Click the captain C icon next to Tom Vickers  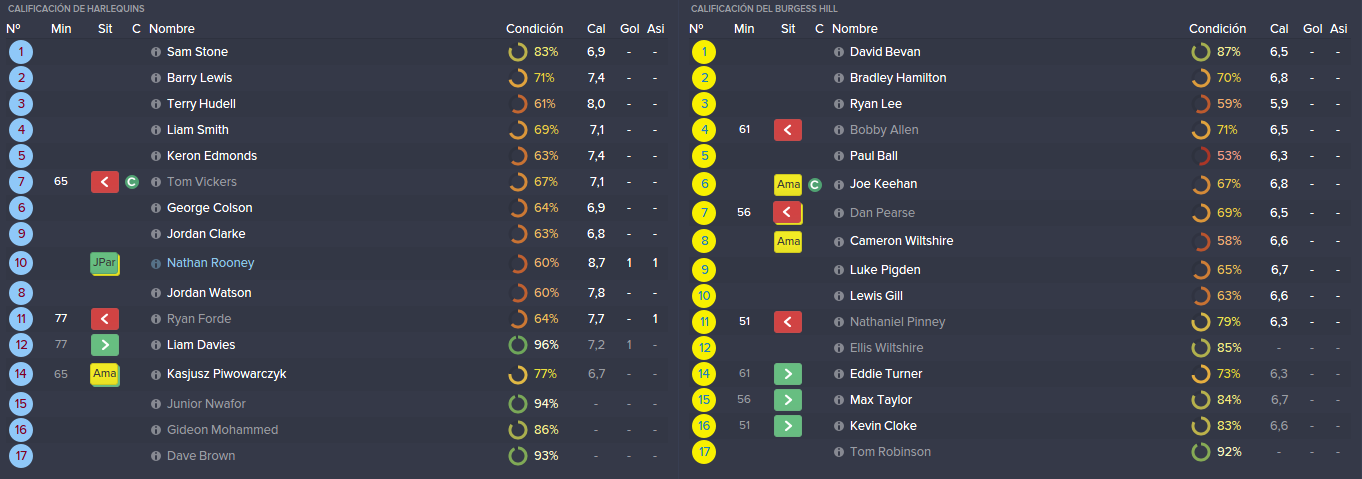click(132, 182)
